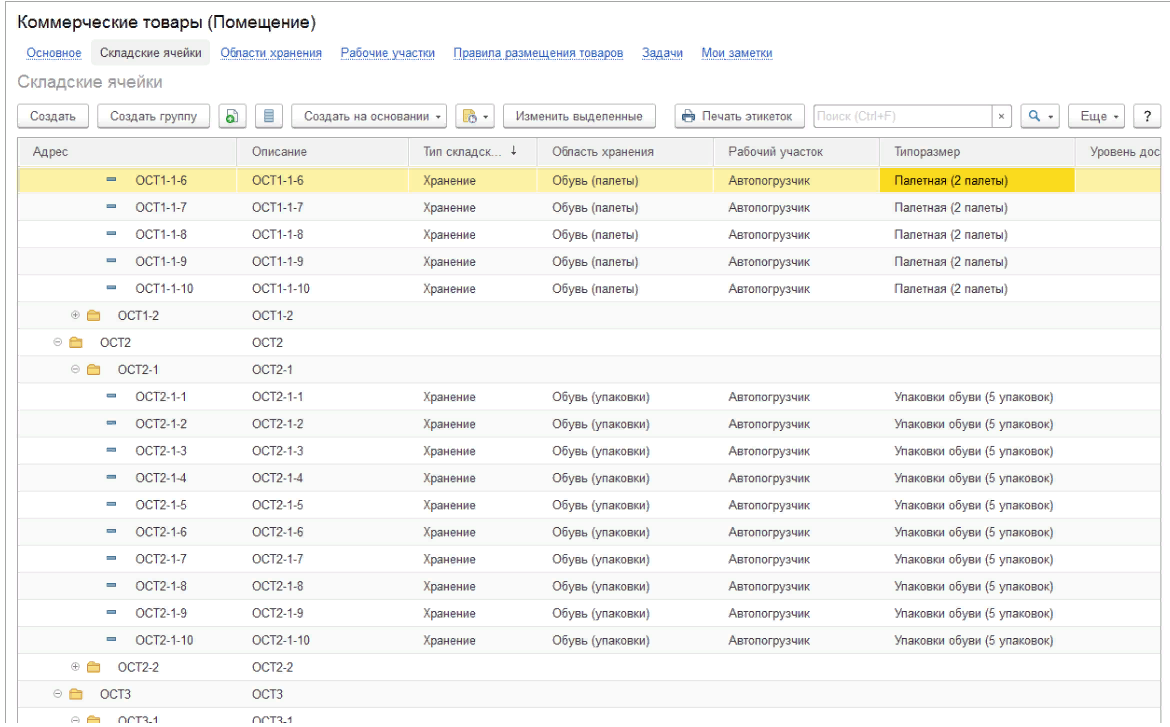Viewport: 1170px width, 727px height.
Task: Clear the search field with the x icon
Action: tap(1002, 117)
